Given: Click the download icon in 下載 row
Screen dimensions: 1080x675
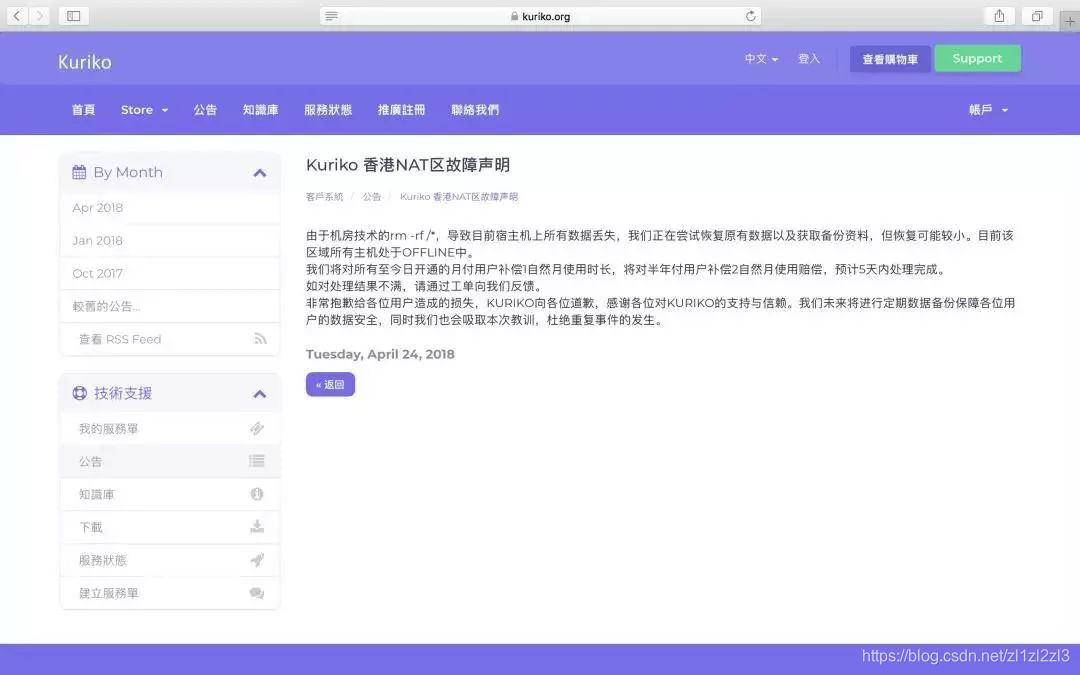Looking at the screenshot, I should click(x=257, y=527).
